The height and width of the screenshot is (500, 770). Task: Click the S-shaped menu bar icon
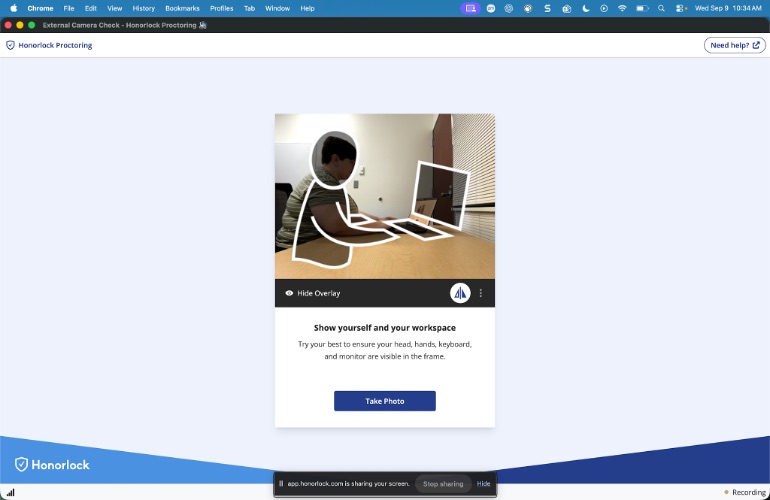pyautogui.click(x=547, y=8)
